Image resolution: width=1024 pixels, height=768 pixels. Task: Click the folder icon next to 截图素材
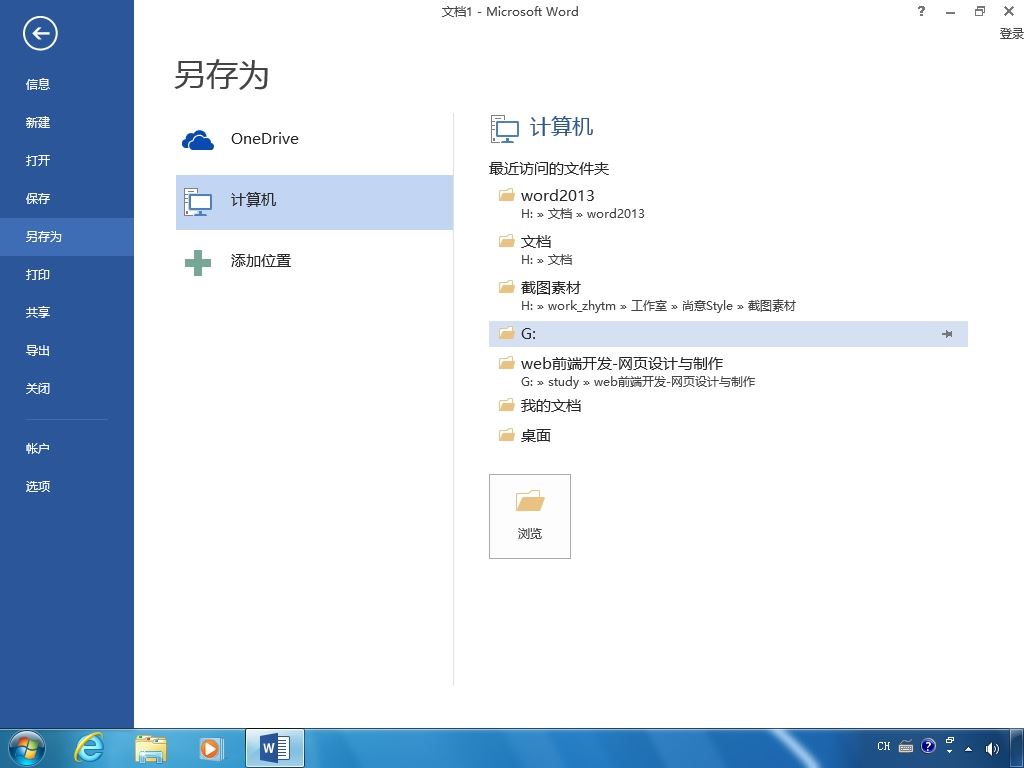pos(507,287)
